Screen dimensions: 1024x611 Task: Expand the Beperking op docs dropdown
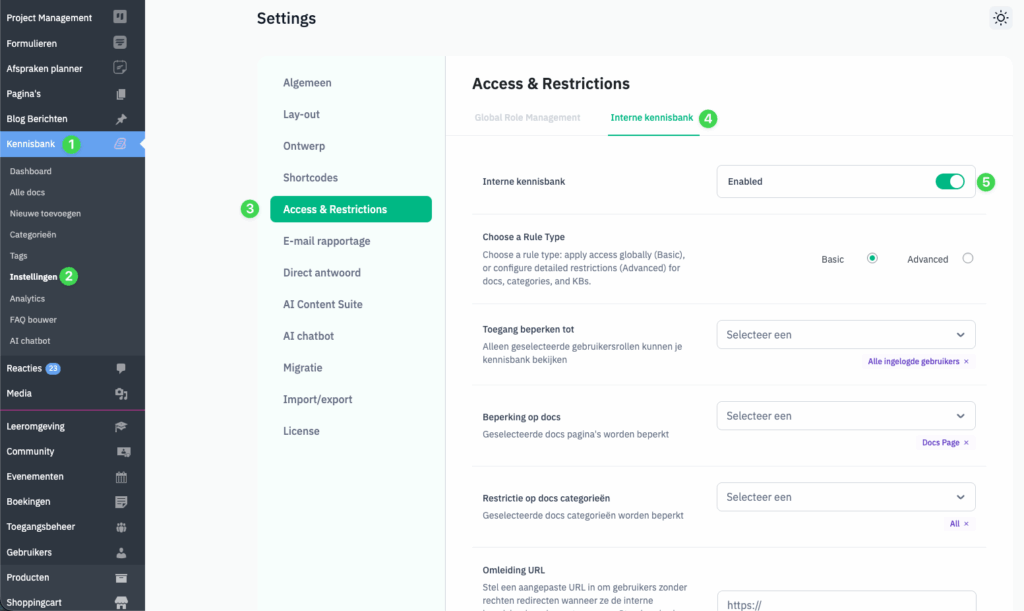click(845, 416)
